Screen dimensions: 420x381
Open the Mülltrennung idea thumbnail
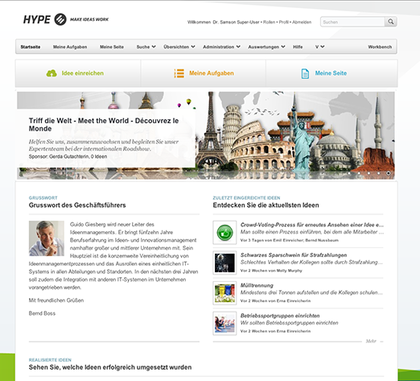225,293
